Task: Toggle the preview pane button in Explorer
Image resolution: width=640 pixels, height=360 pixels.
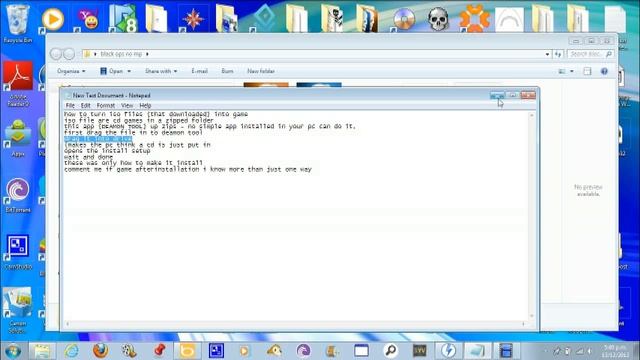Action: 587,71
